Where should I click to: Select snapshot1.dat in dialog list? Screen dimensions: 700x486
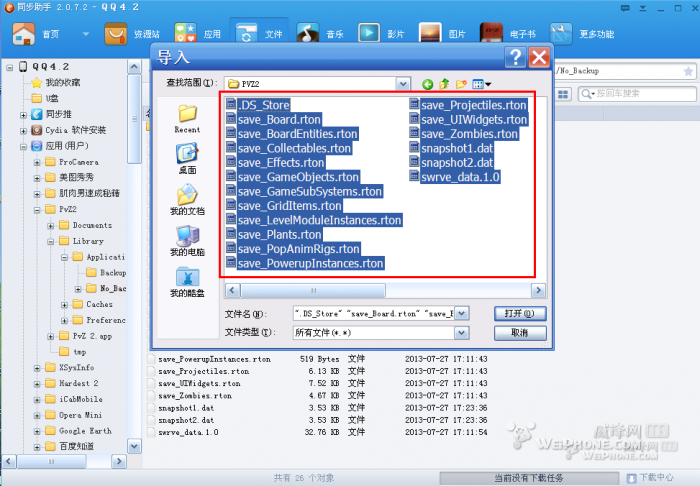coord(451,148)
